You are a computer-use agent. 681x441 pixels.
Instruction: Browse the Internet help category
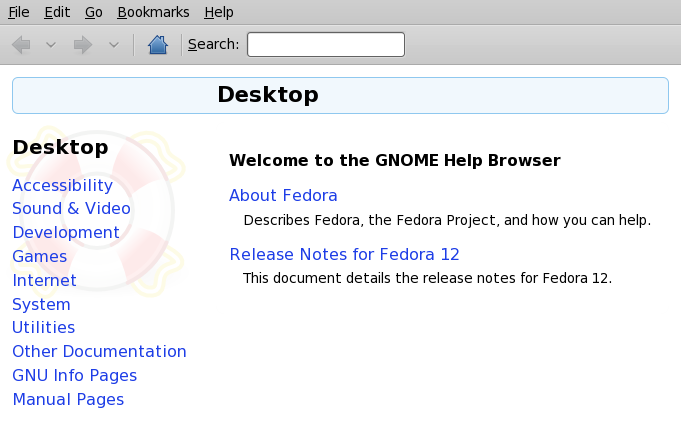point(44,280)
